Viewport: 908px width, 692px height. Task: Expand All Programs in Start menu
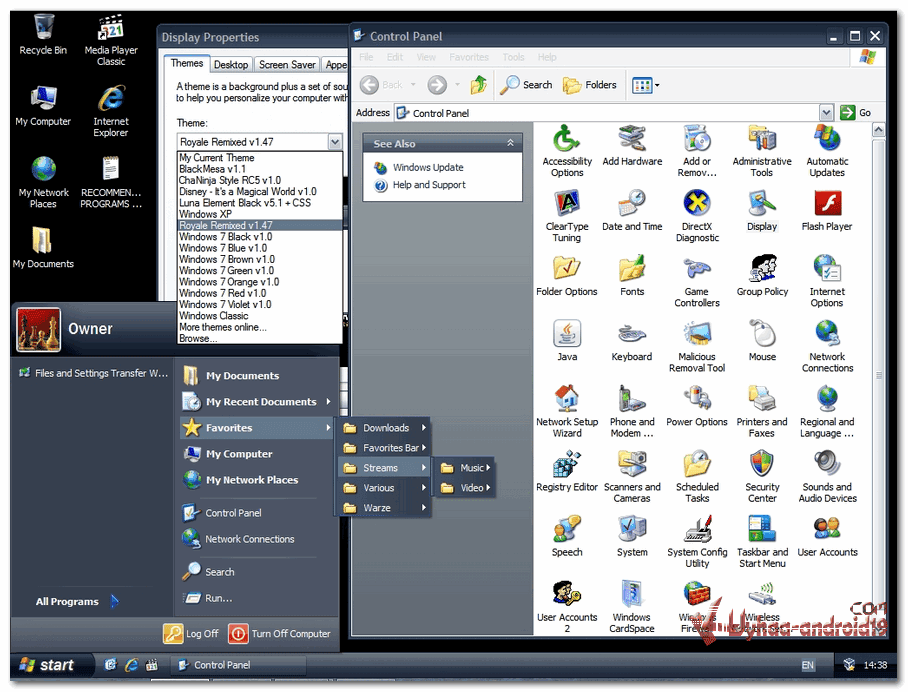click(x=76, y=601)
